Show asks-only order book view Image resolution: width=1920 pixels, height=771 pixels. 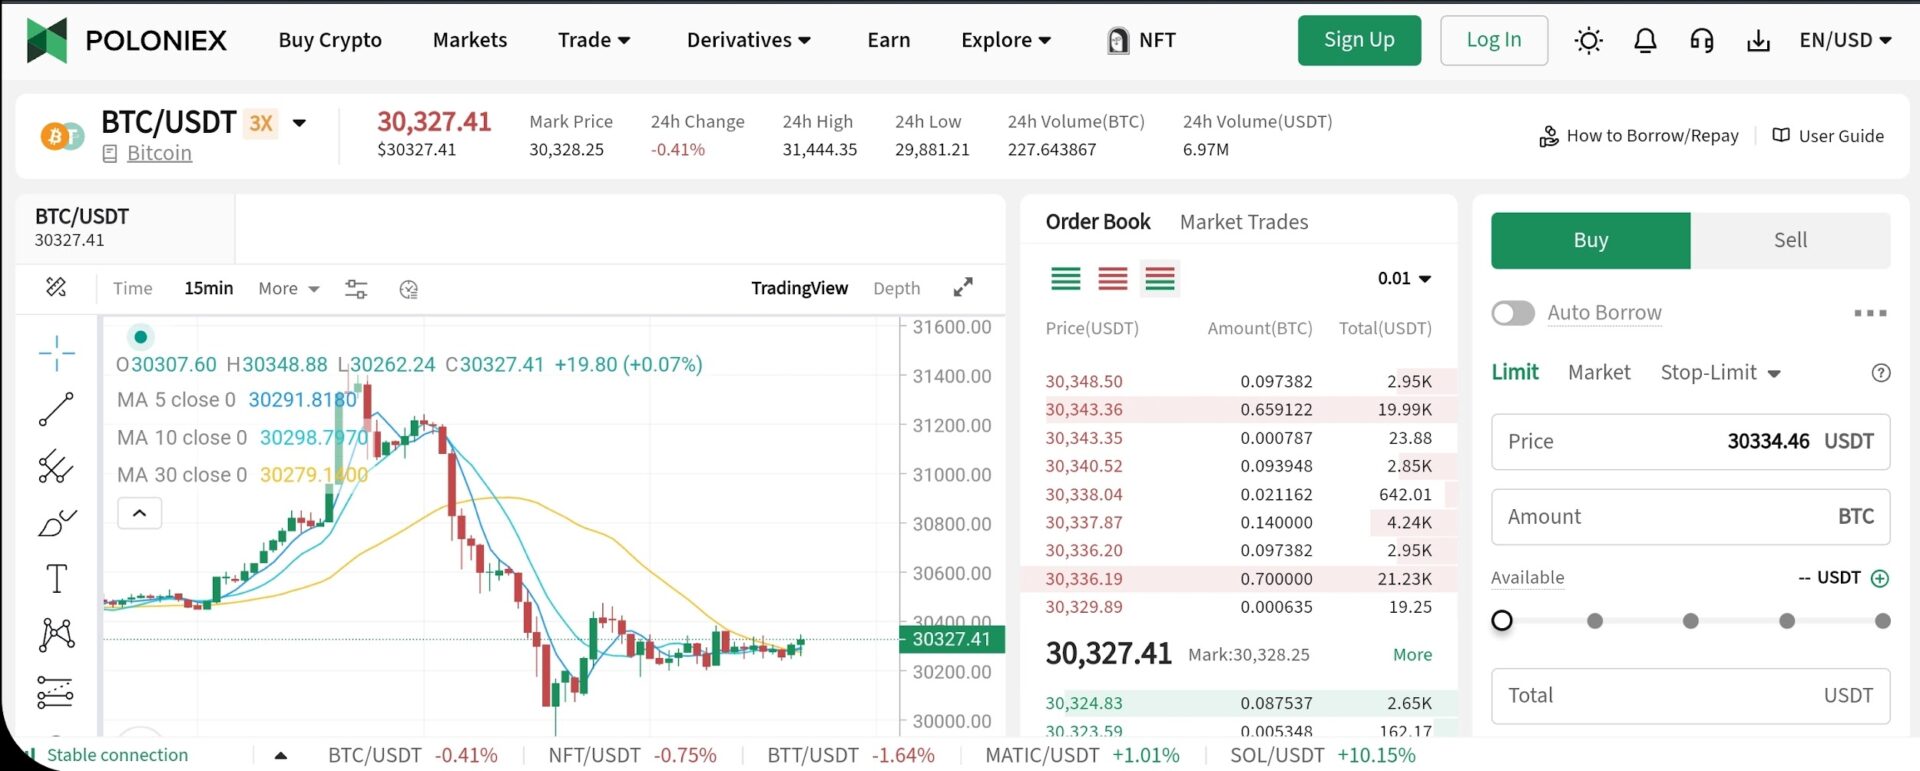click(x=1113, y=278)
